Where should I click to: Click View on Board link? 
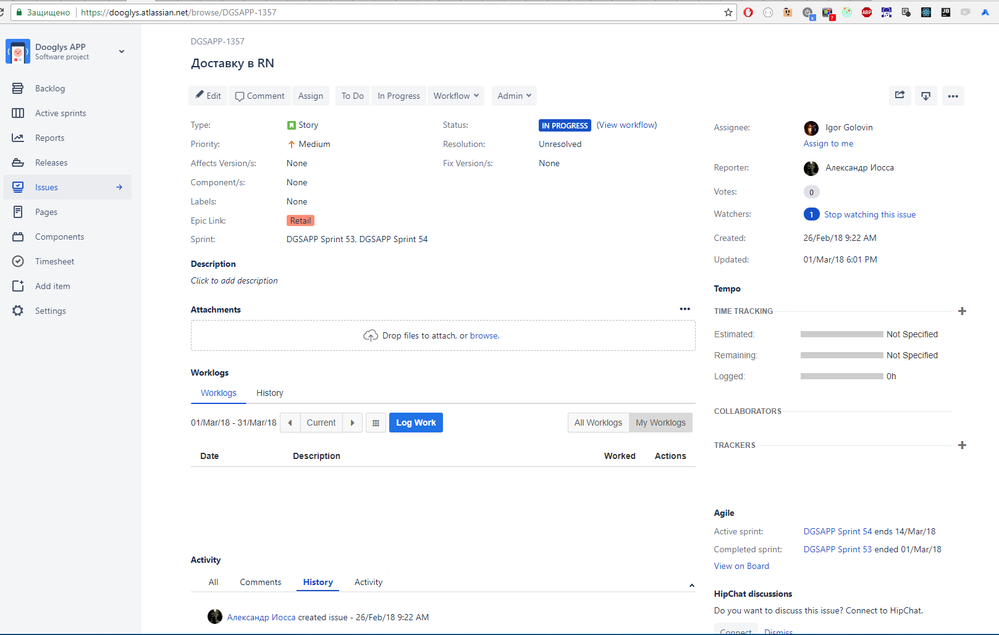(741, 566)
